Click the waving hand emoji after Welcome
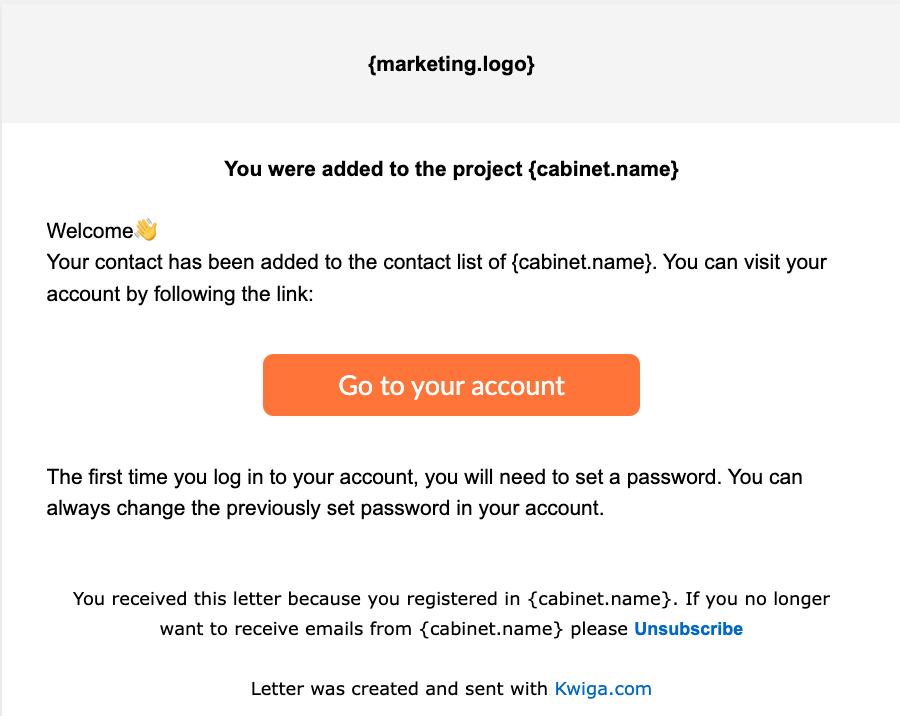Screen dimensions: 900x716 [146, 230]
